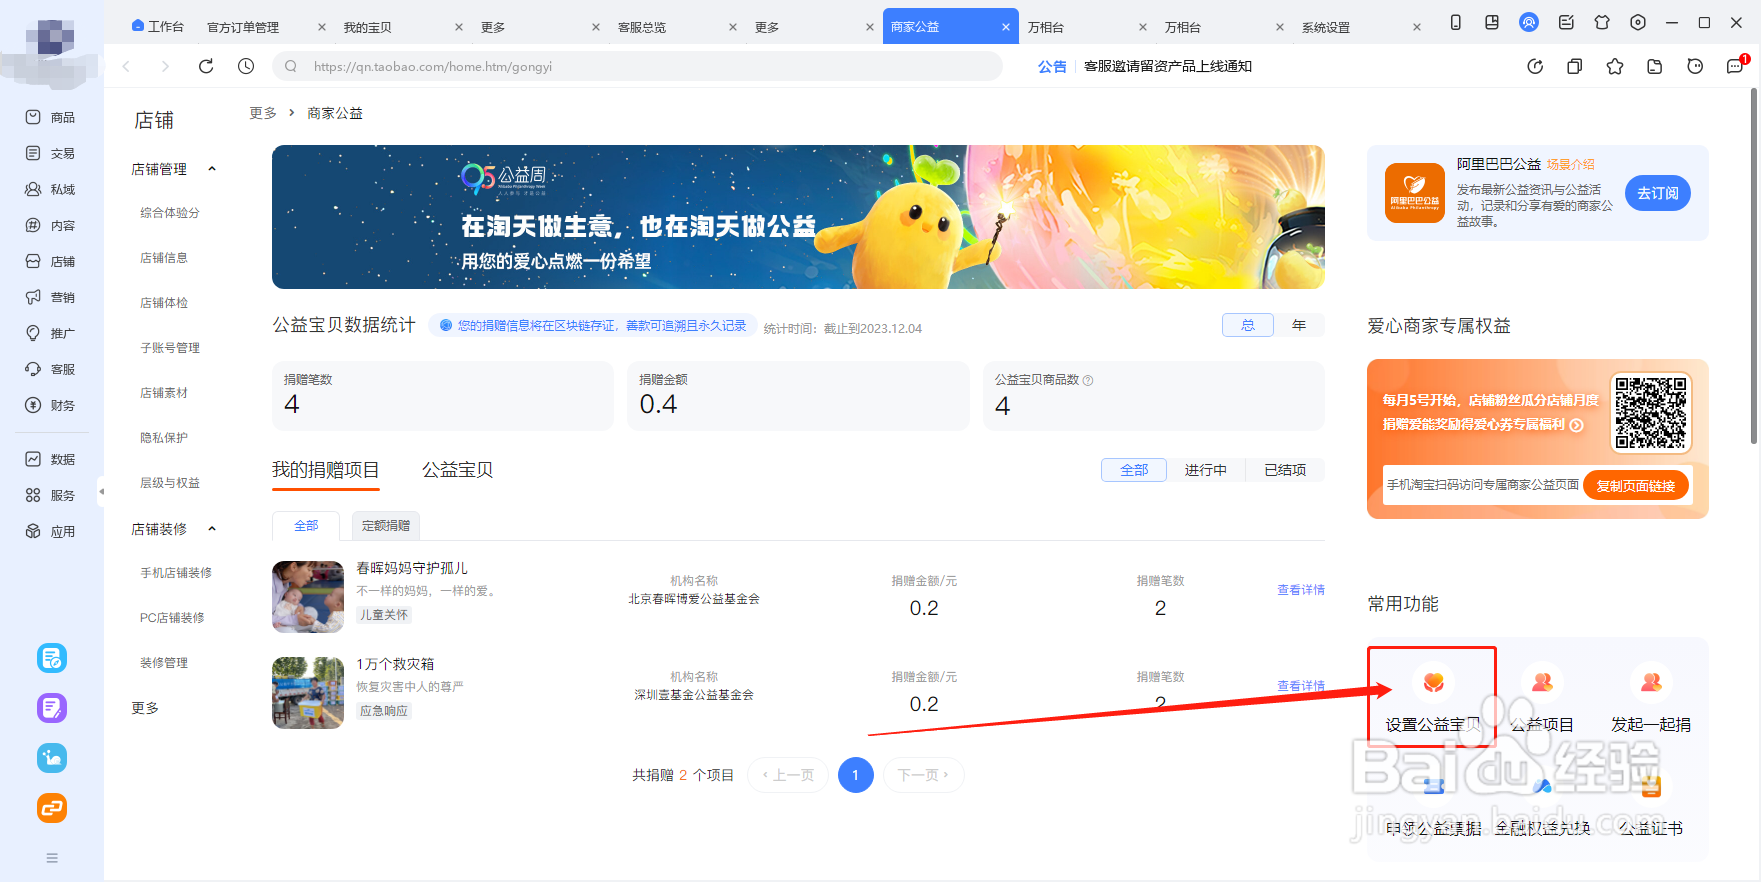Switch to the 系统设置 window tab
The image size is (1761, 882).
(x=1326, y=27)
